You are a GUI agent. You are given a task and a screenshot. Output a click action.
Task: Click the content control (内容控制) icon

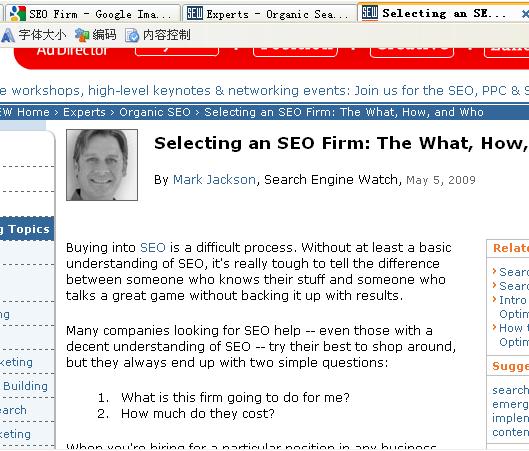point(132,35)
